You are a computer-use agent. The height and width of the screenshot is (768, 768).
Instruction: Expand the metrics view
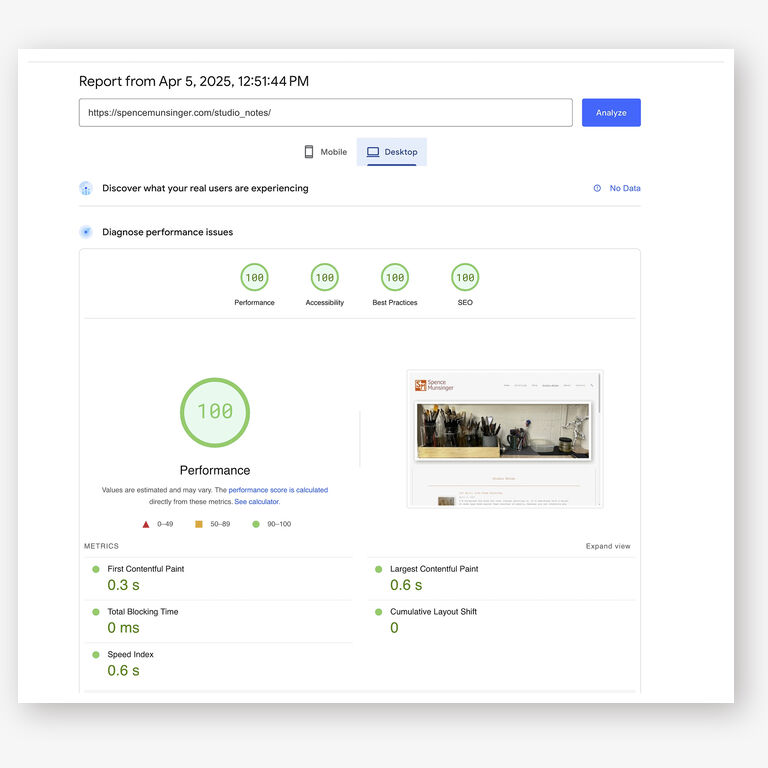[x=608, y=546]
